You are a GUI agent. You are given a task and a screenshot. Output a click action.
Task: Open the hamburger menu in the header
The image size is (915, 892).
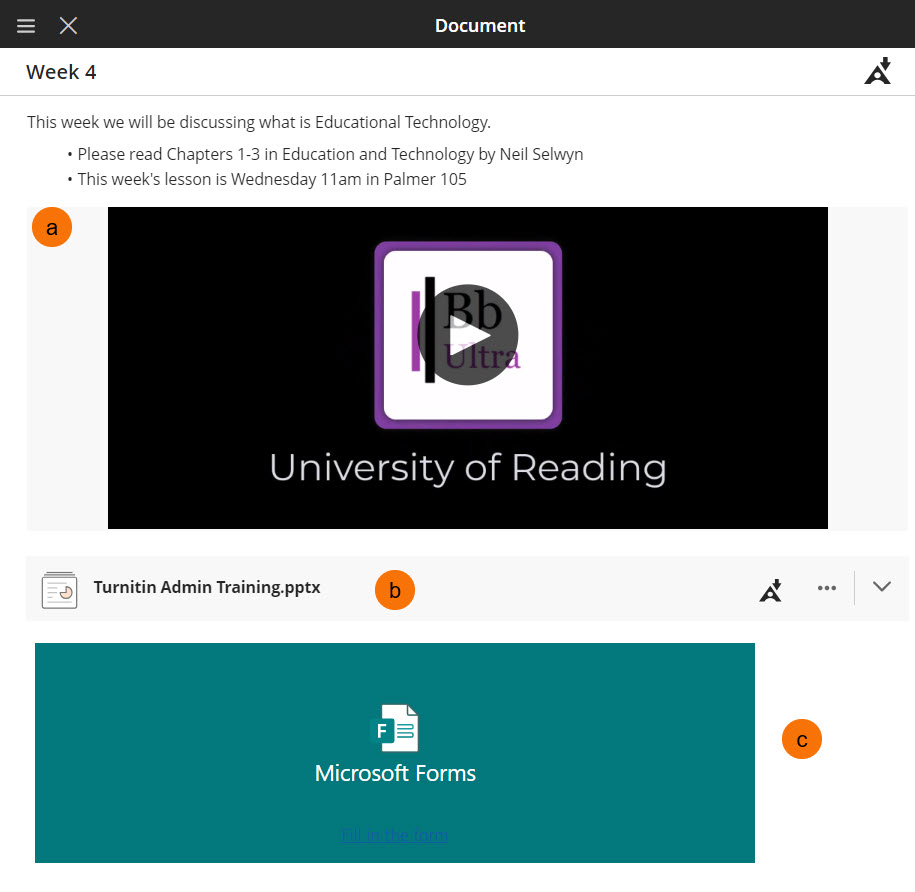[x=26, y=26]
